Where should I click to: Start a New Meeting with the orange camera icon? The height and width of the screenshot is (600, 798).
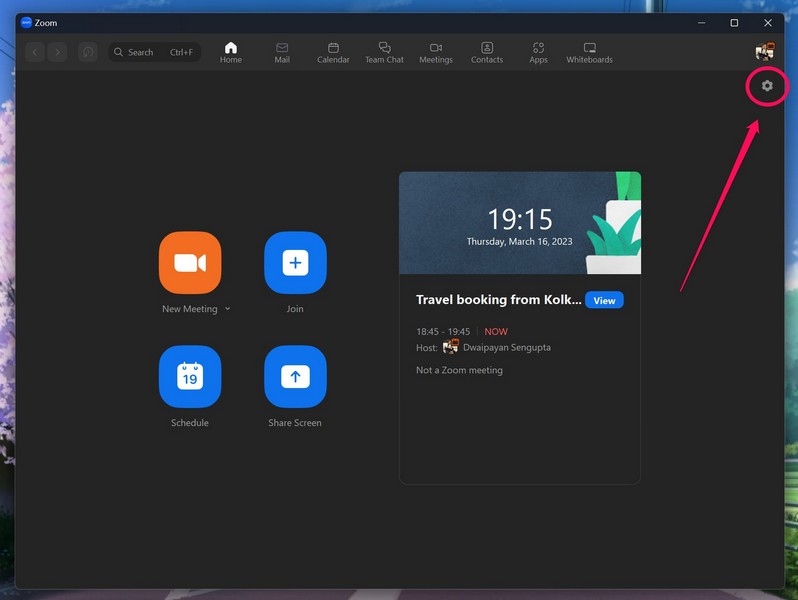coord(190,263)
